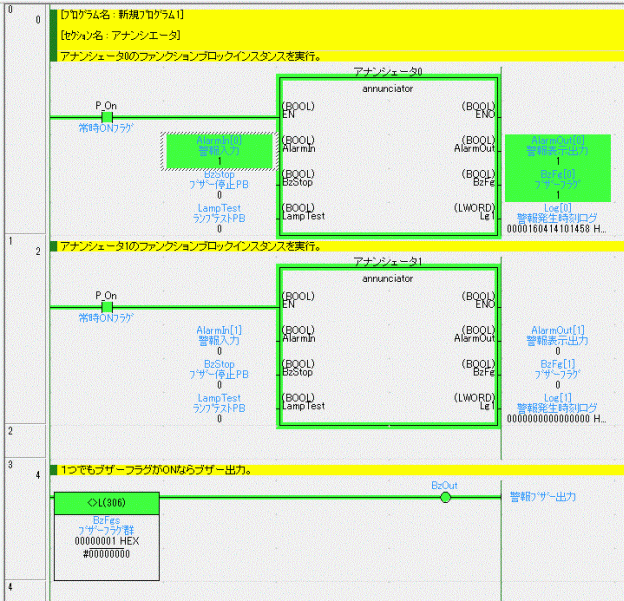Select the アナンシェータ0 function block title

pos(388,72)
